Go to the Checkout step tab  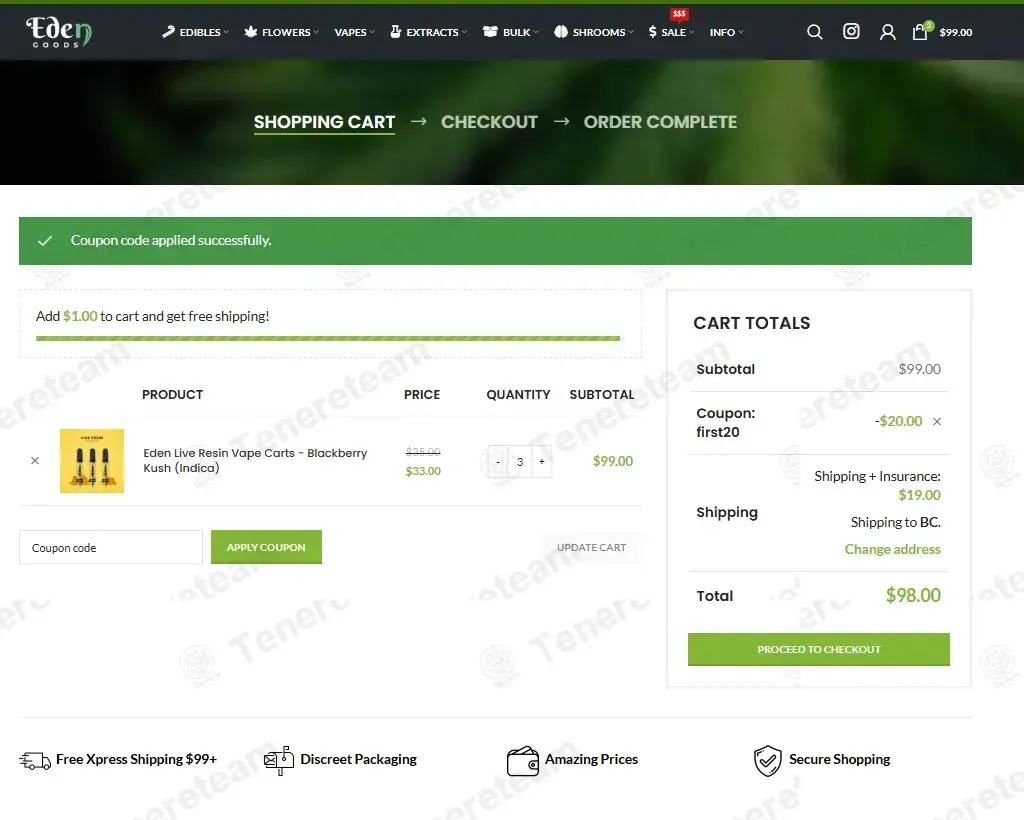tap(489, 122)
